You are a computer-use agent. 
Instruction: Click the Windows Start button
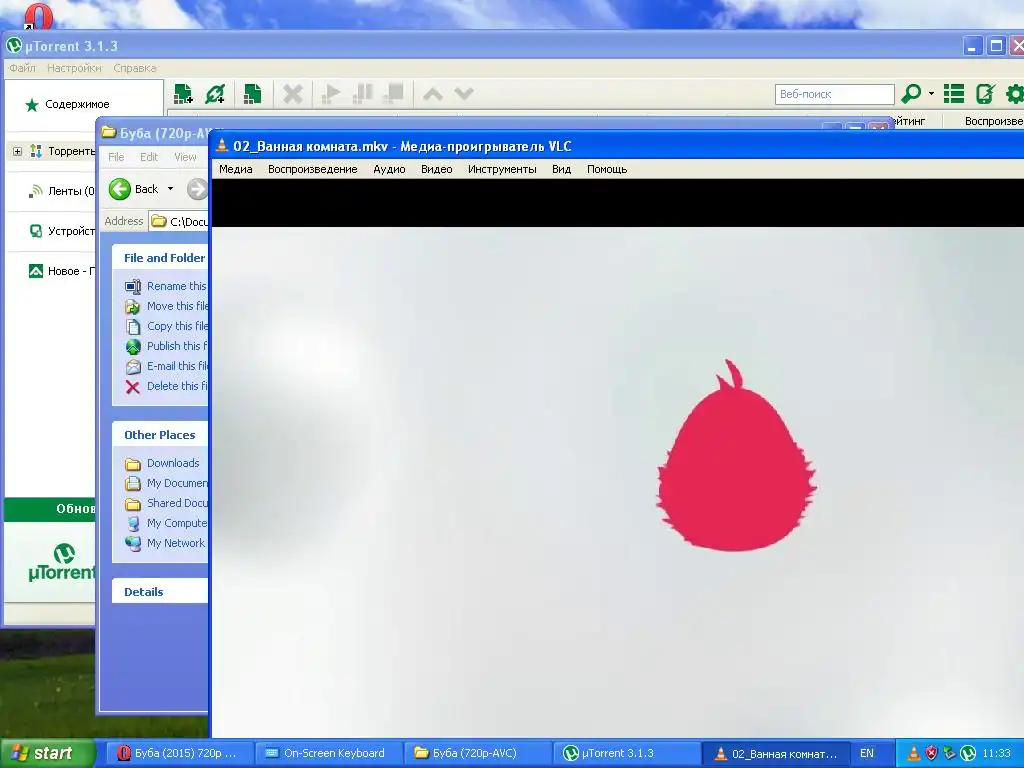coord(47,753)
